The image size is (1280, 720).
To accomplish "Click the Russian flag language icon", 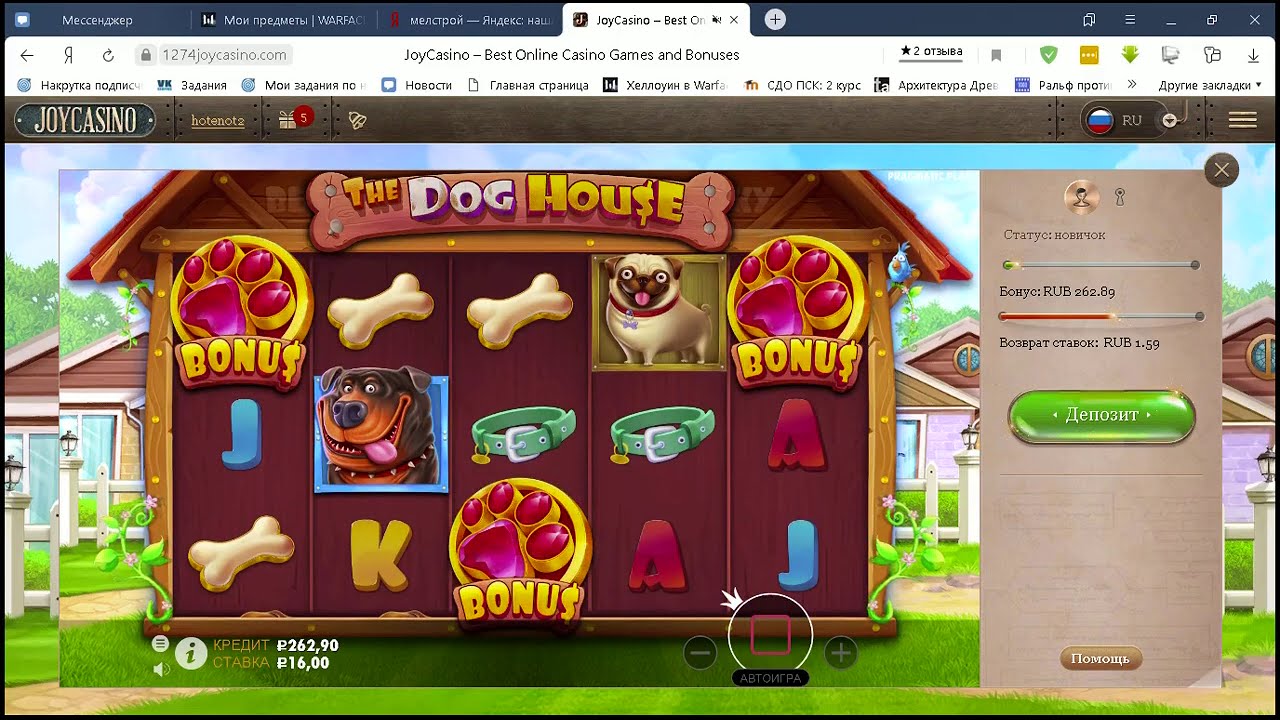I will click(x=1100, y=120).
